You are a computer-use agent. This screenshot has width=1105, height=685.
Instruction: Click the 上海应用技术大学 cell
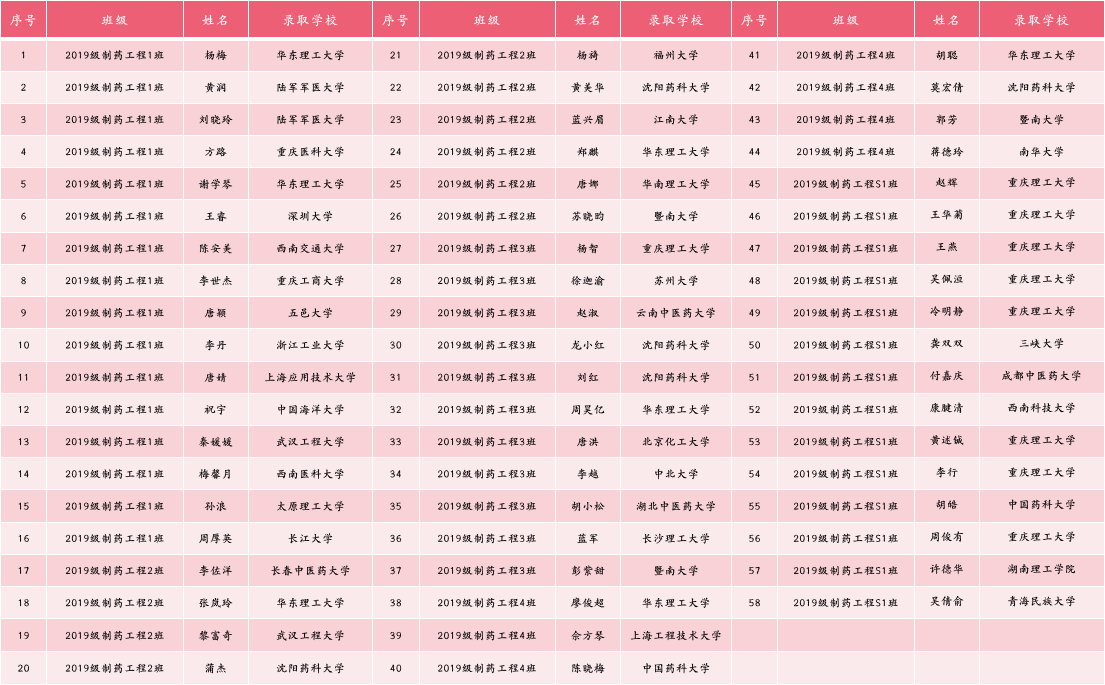[x=310, y=378]
